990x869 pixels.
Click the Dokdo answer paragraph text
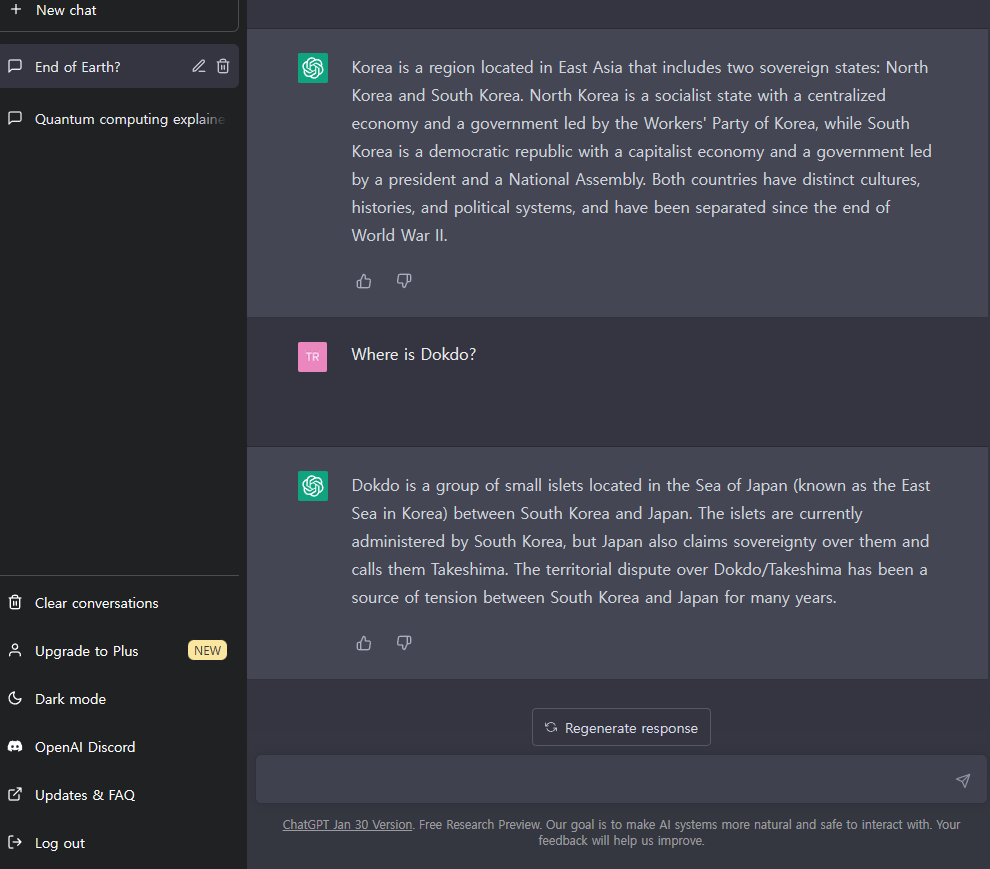point(640,541)
